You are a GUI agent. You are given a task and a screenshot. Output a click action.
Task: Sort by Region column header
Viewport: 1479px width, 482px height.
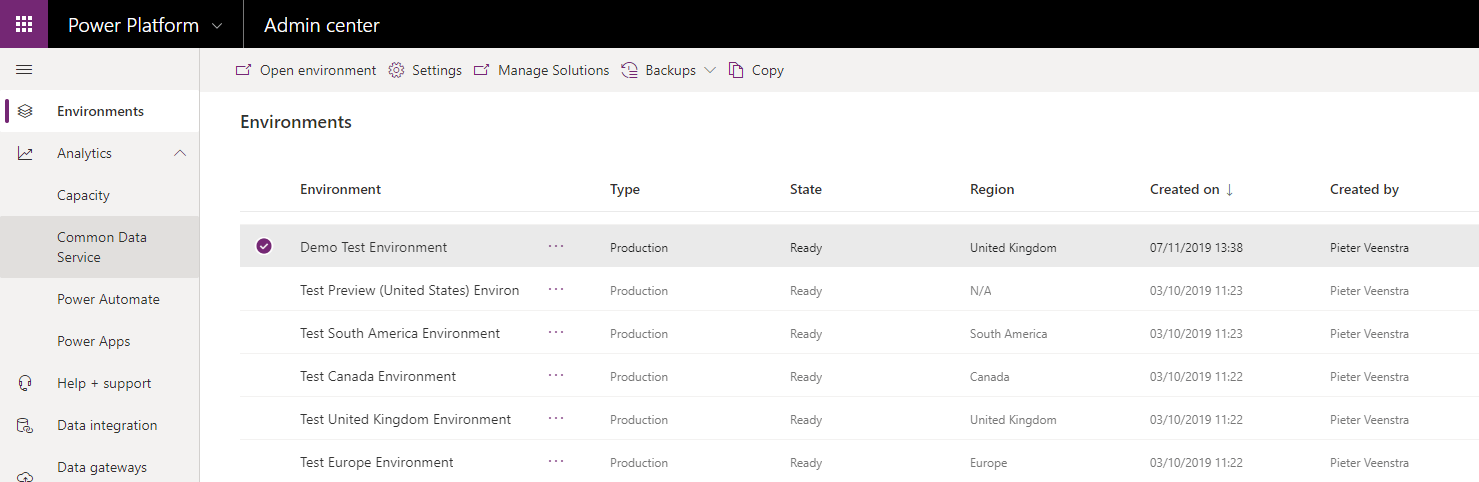point(992,189)
